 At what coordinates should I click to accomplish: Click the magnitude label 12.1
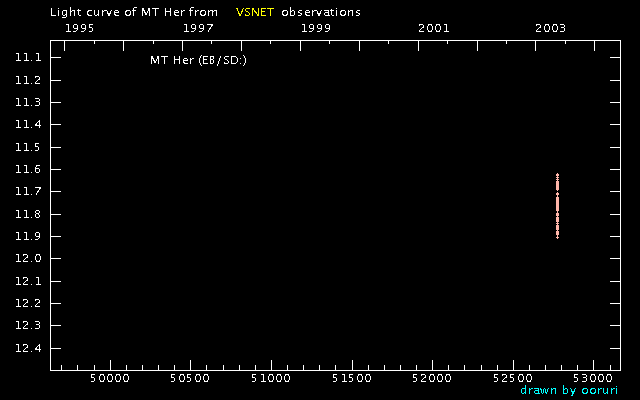coord(29,281)
